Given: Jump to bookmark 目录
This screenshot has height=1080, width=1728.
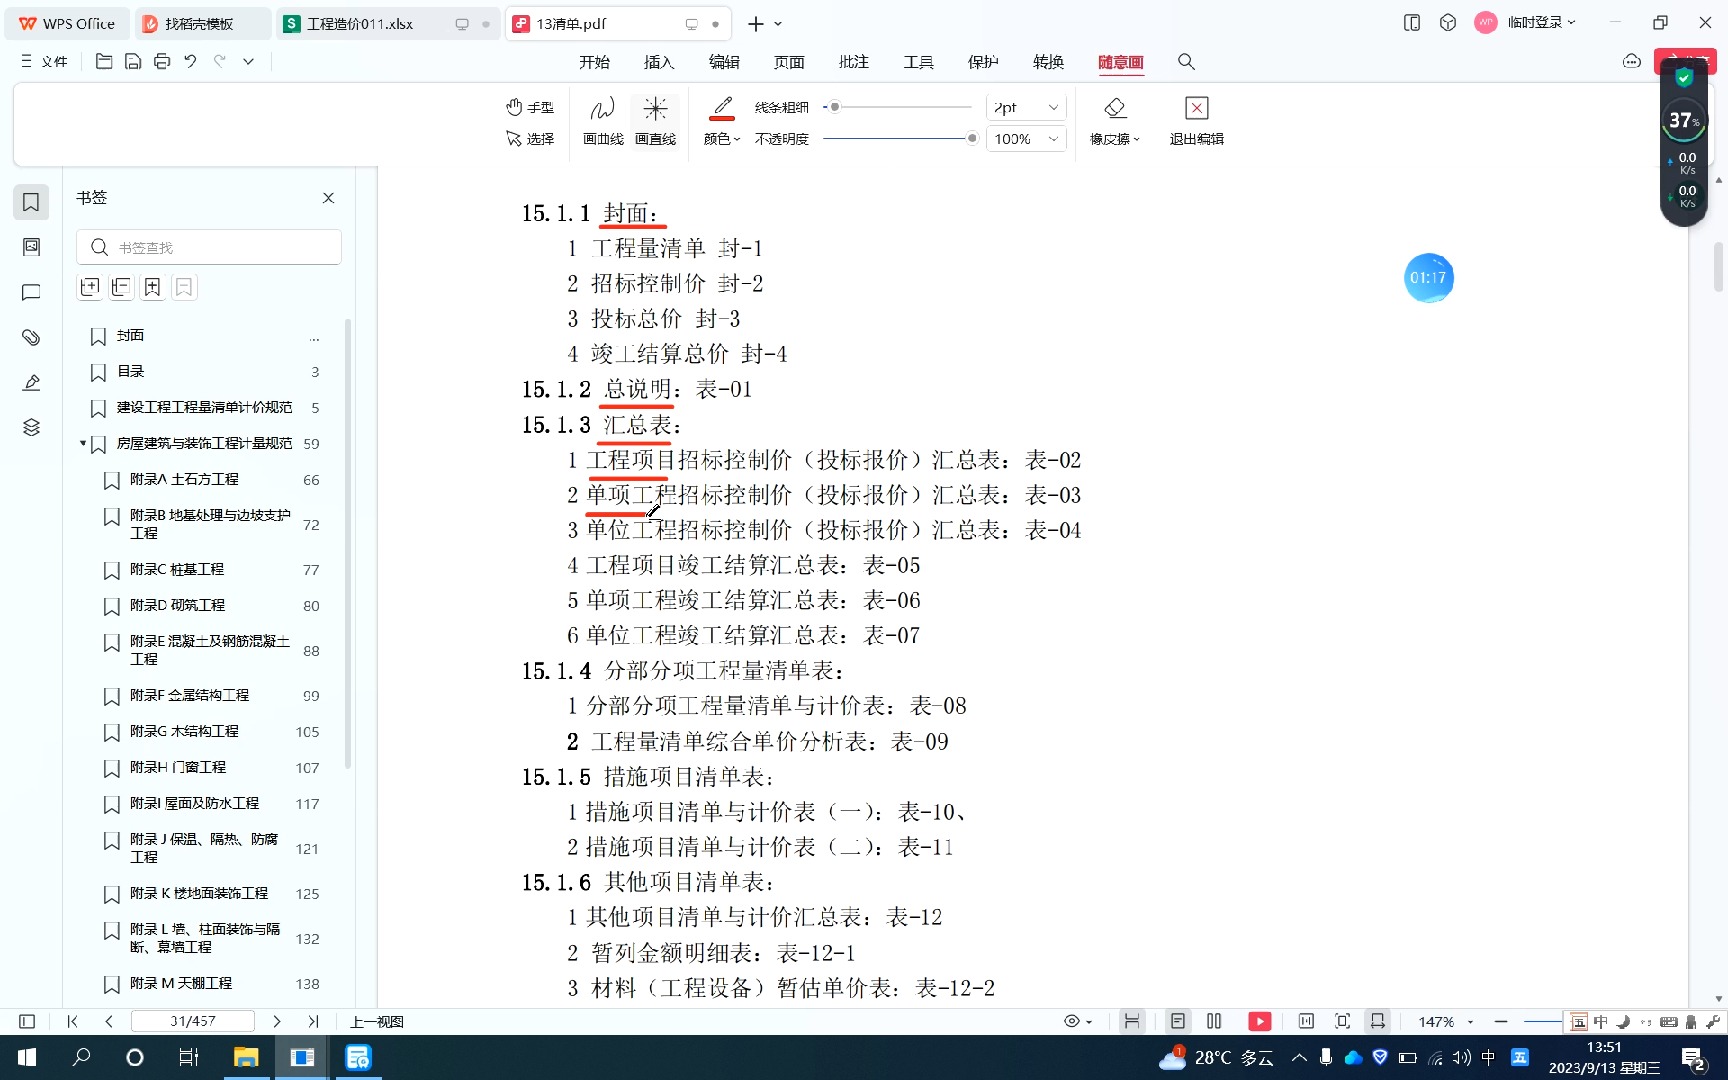Looking at the screenshot, I should (130, 372).
